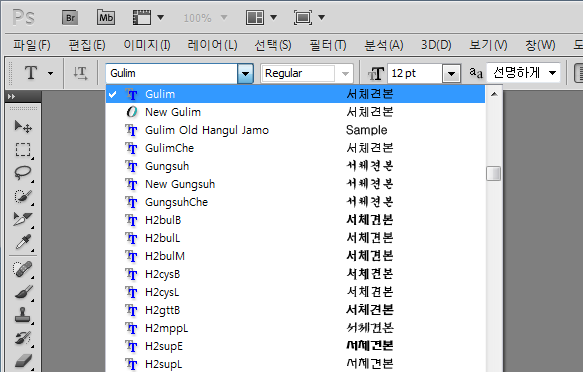Choose the Gungsuh font

[296, 166]
